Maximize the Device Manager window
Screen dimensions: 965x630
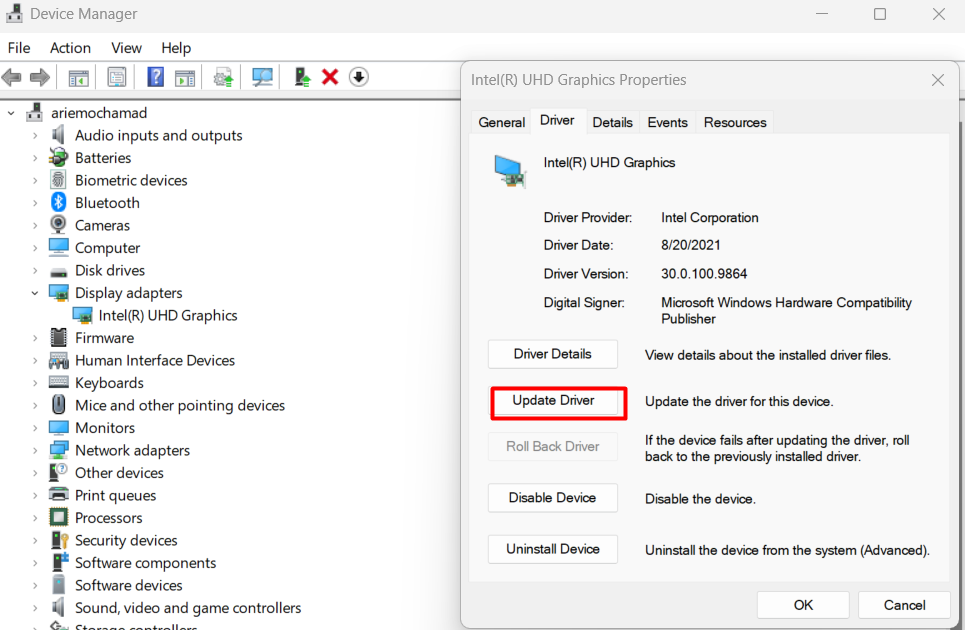point(880,14)
